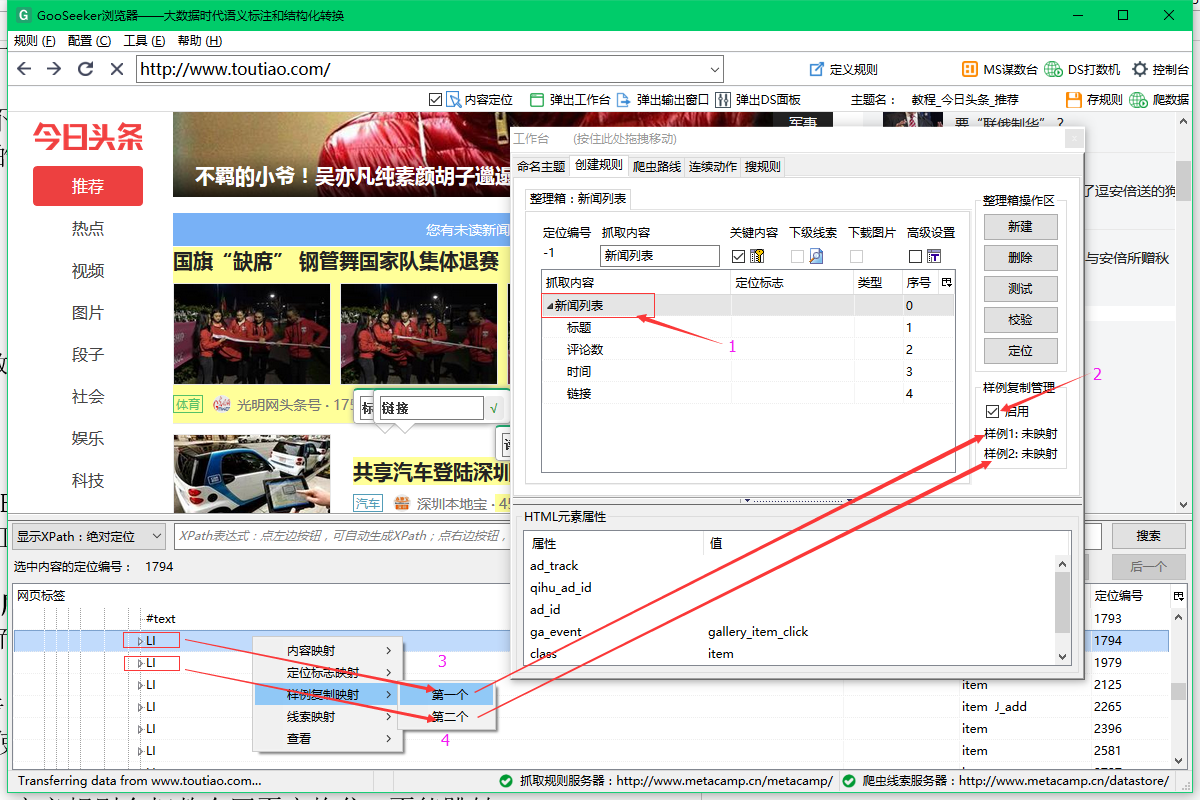
Task: Click the 删除 button
Action: (1020, 257)
